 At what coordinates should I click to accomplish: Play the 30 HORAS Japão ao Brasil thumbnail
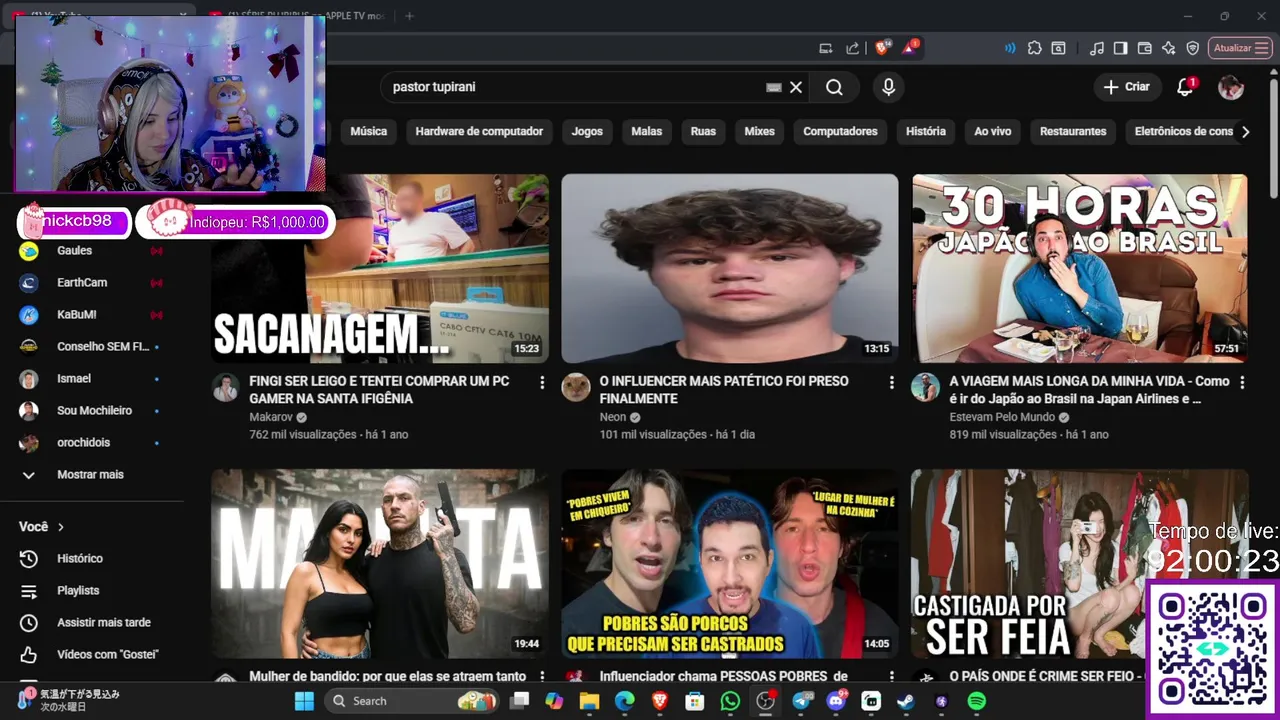point(1080,268)
